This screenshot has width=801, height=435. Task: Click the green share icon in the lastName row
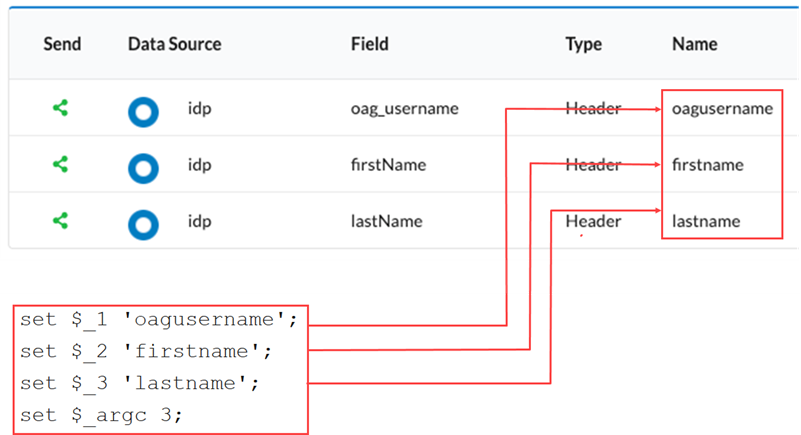pyautogui.click(x=60, y=221)
